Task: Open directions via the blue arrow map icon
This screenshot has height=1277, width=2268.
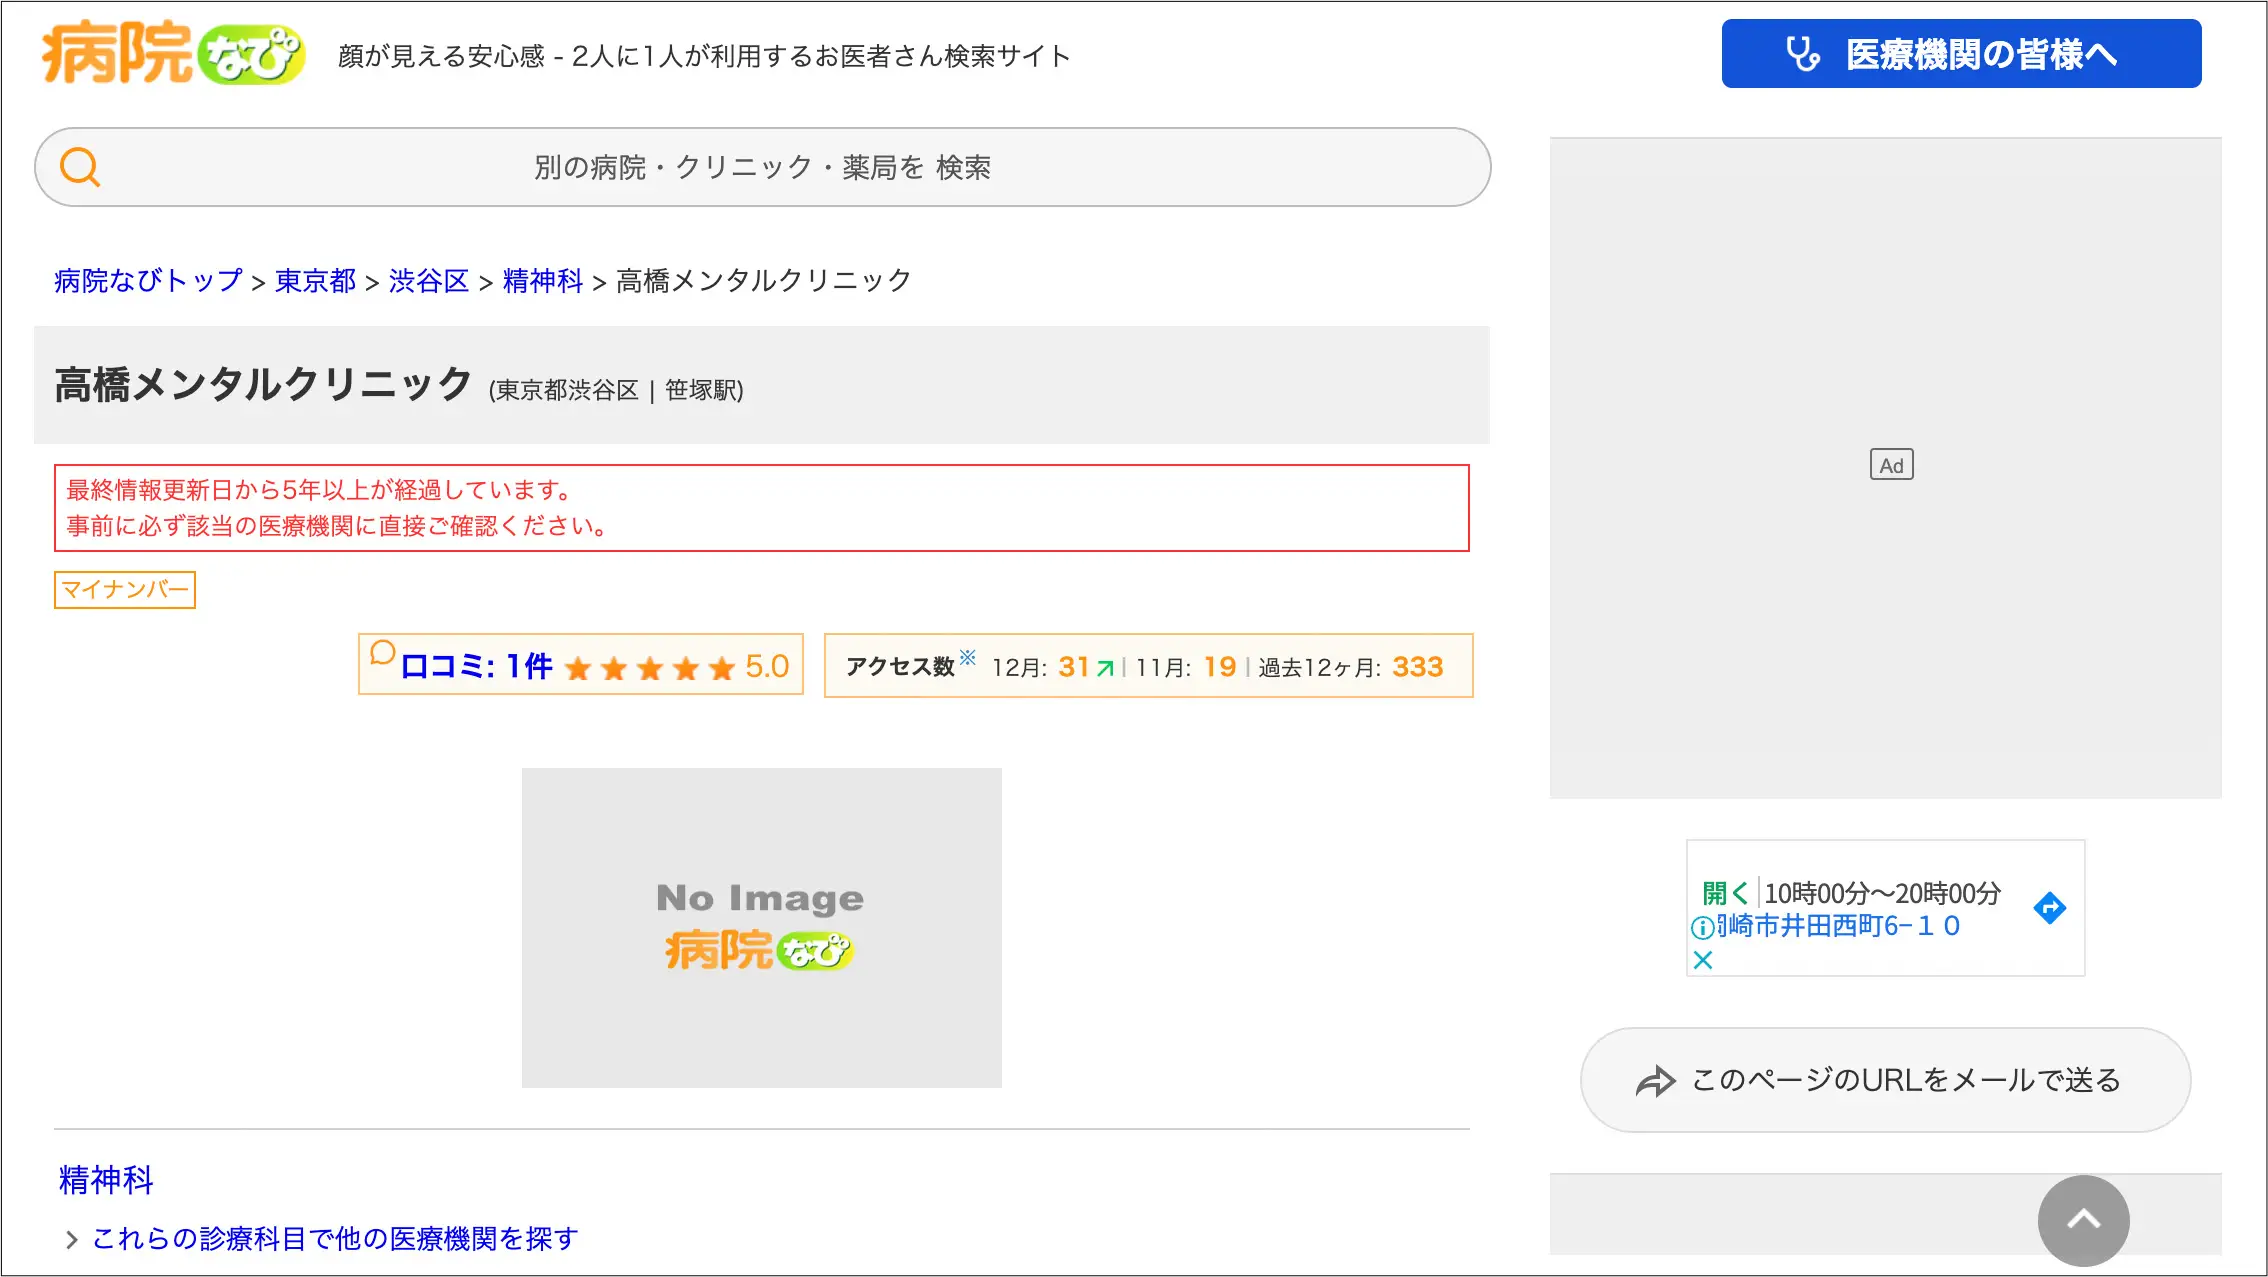Action: [x=2050, y=908]
